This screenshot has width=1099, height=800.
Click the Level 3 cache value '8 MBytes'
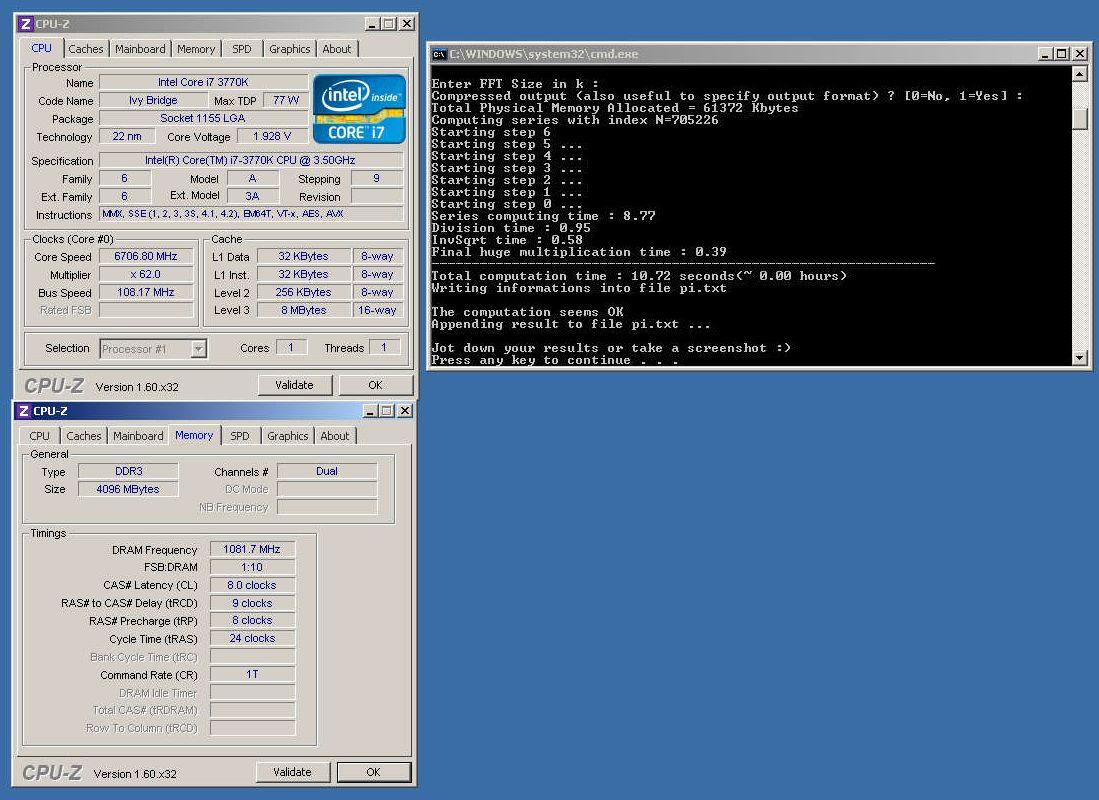click(x=303, y=310)
